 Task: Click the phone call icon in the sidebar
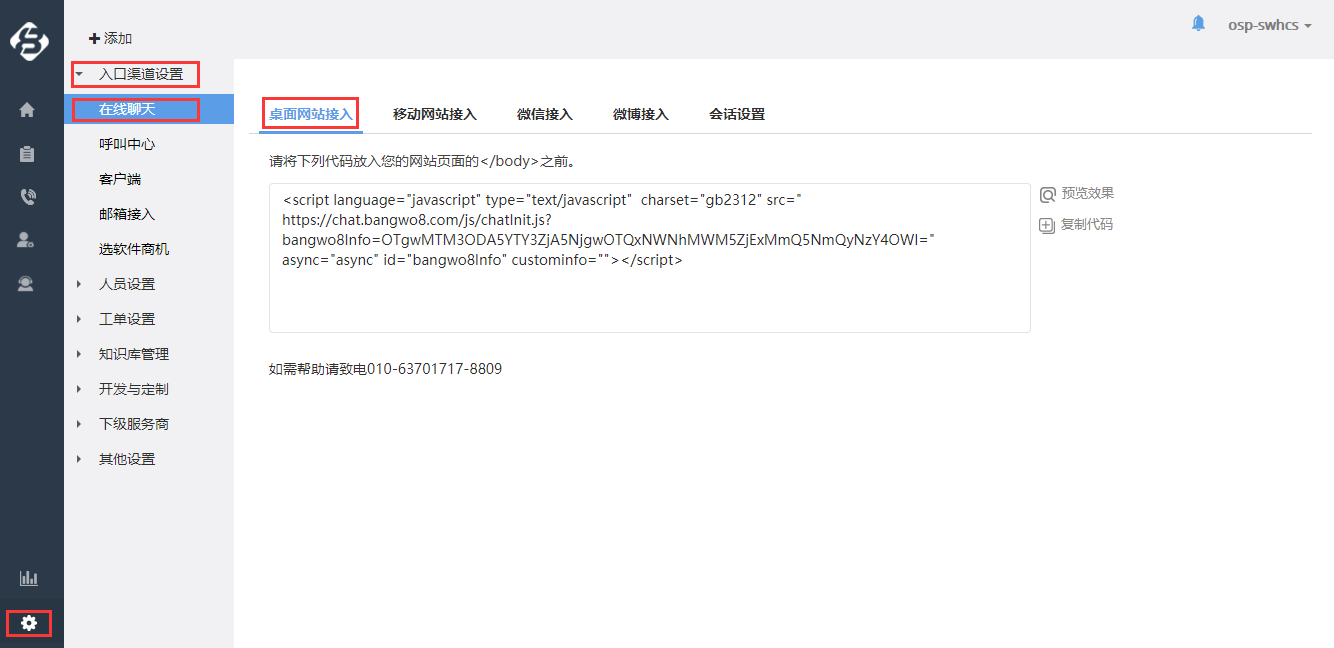click(27, 197)
